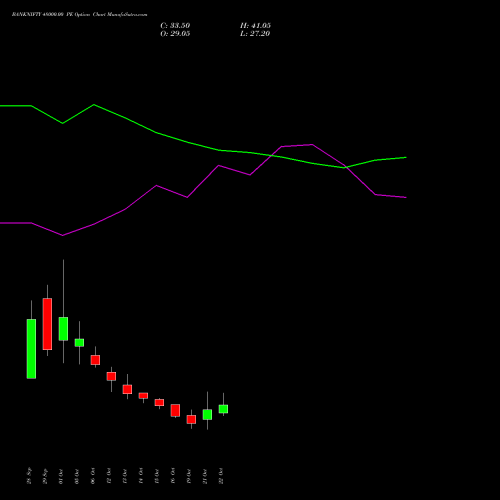Click the 22 Oct date label
Viewport: 500px width, 500px height.
coord(221,476)
